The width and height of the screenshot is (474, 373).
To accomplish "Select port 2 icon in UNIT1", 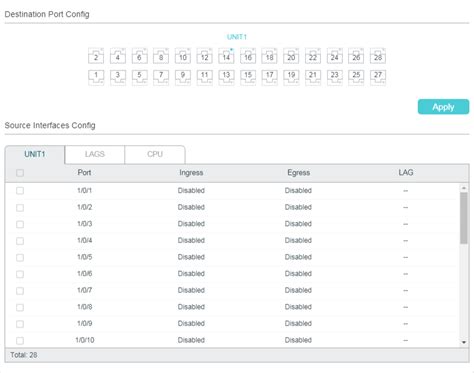I will click(x=96, y=56).
